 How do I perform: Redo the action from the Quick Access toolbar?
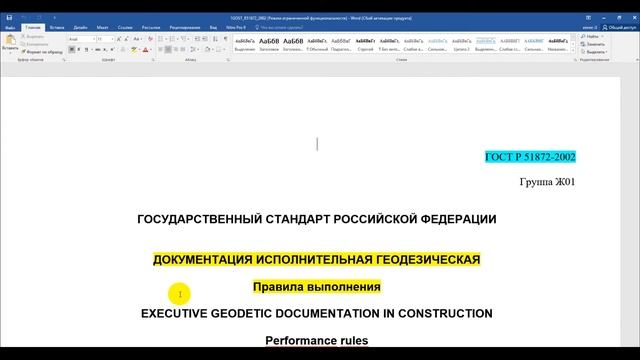tap(39, 18)
